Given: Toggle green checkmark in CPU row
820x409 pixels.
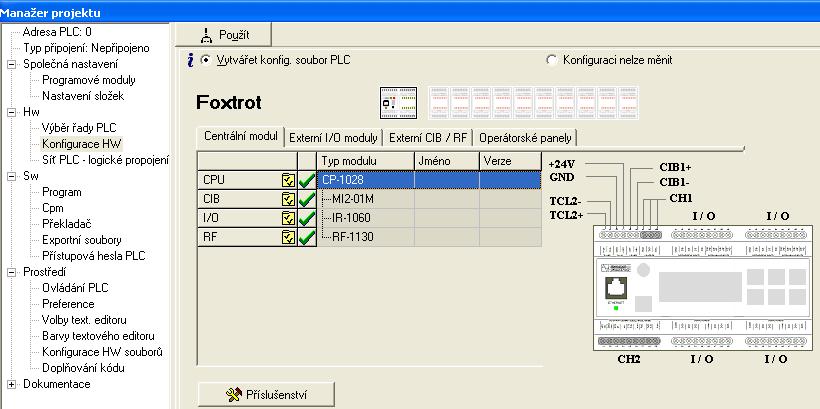Looking at the screenshot, I should point(306,180).
